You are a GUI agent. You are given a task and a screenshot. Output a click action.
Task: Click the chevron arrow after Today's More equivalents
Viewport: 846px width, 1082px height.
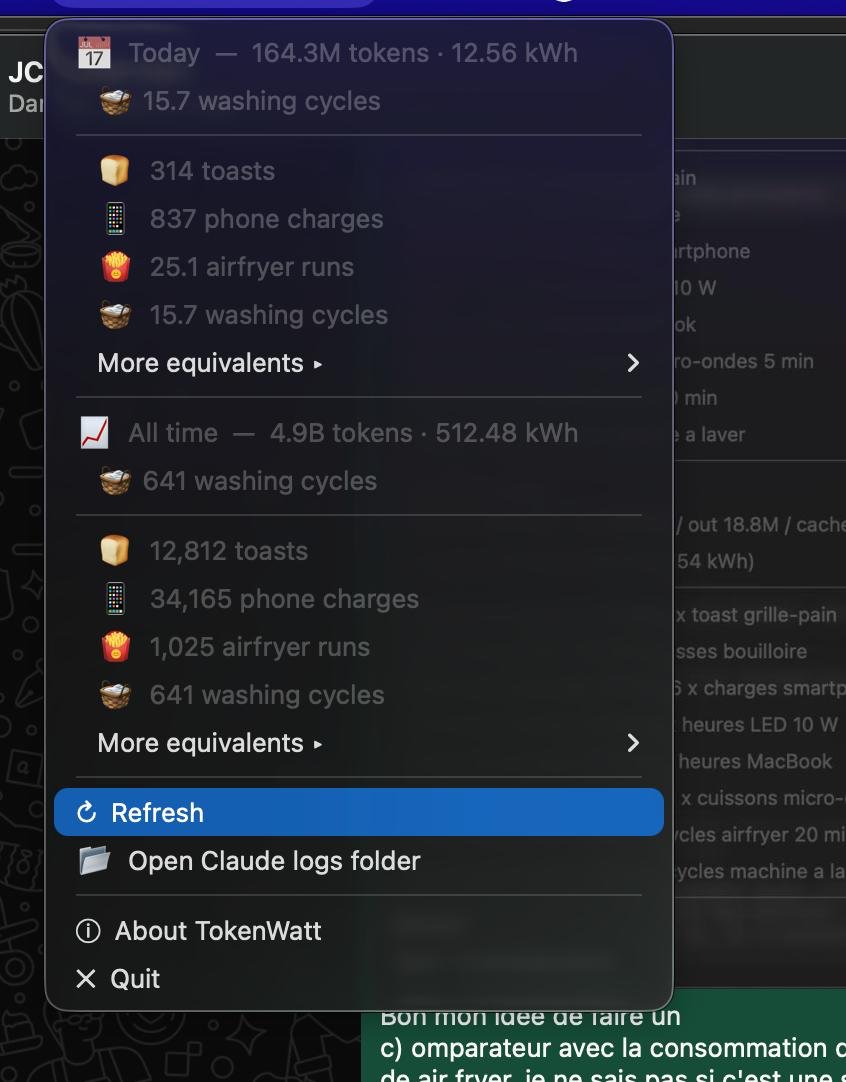coord(633,363)
